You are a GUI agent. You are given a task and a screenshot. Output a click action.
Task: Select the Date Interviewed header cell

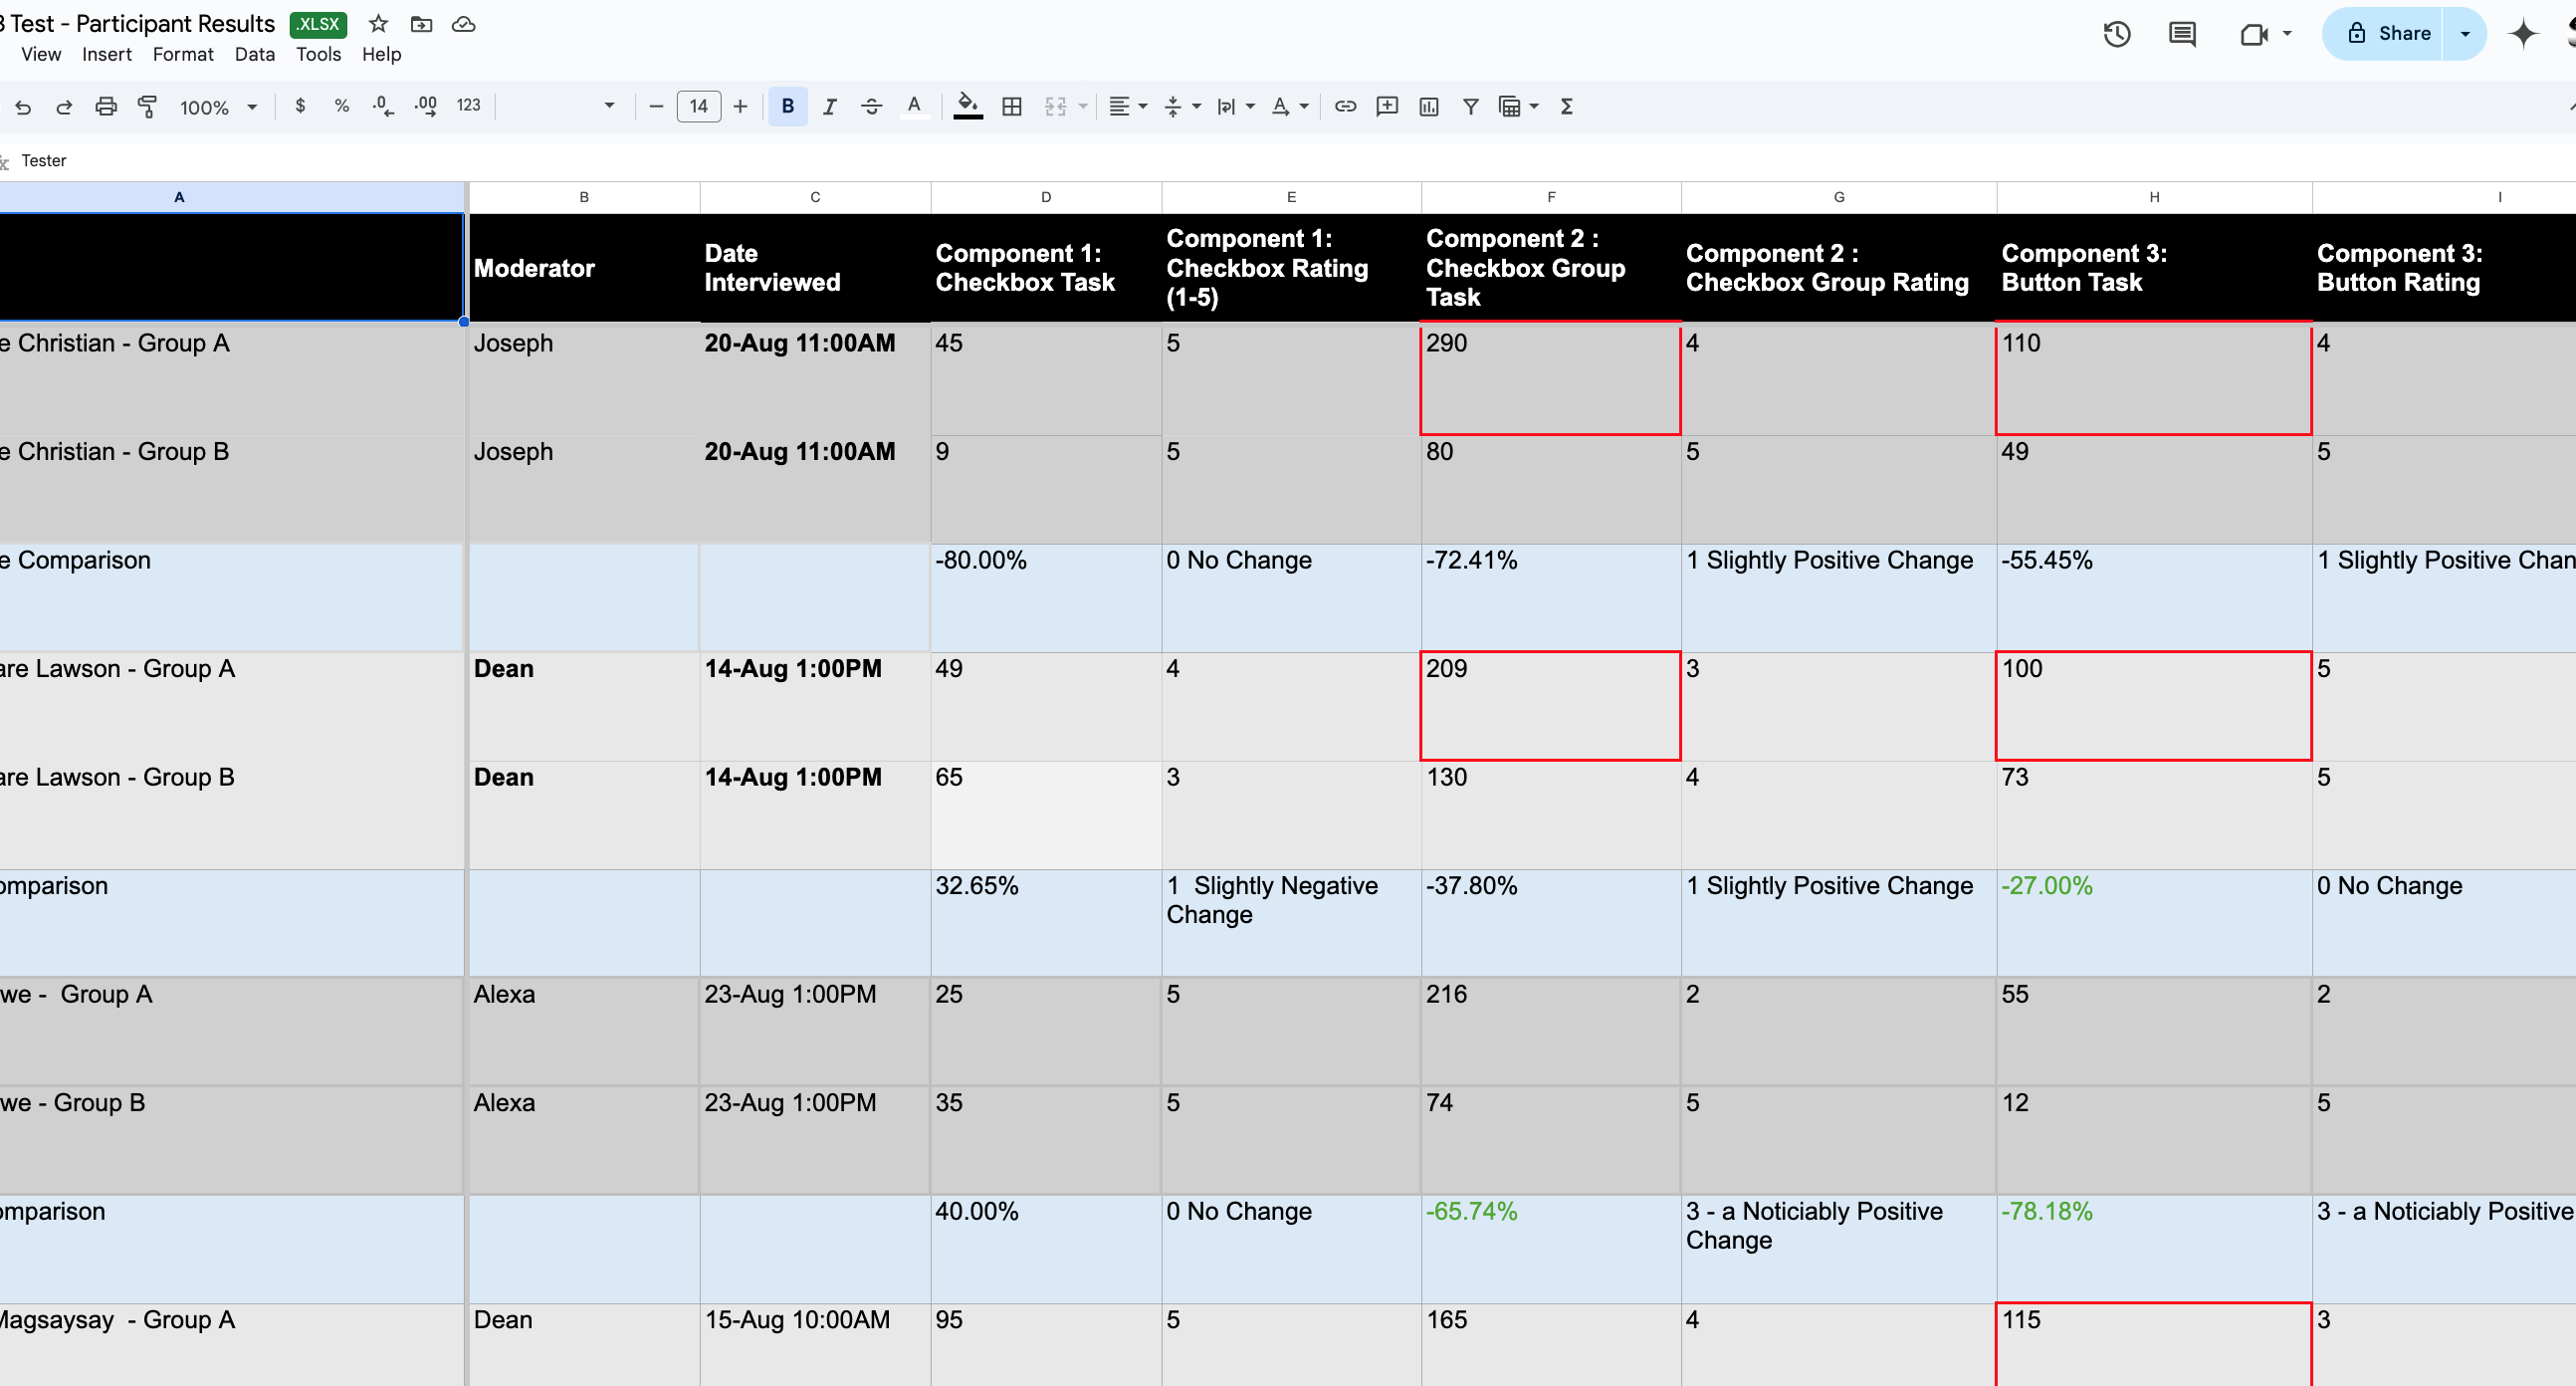click(x=815, y=268)
